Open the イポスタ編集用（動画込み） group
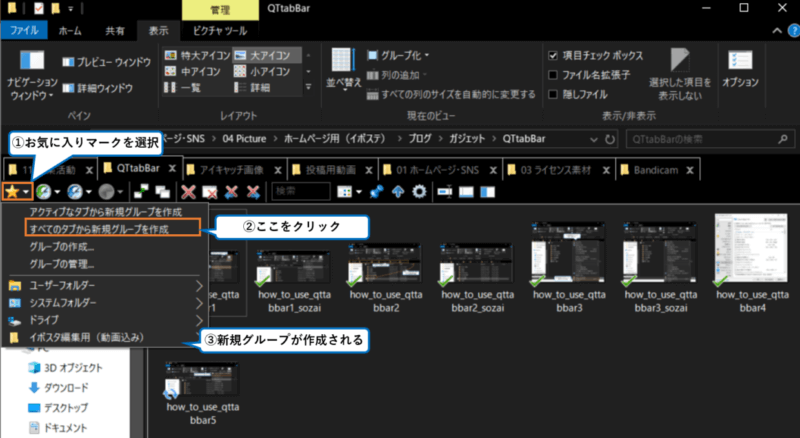Screen dimensions: 800x438 tap(105, 337)
